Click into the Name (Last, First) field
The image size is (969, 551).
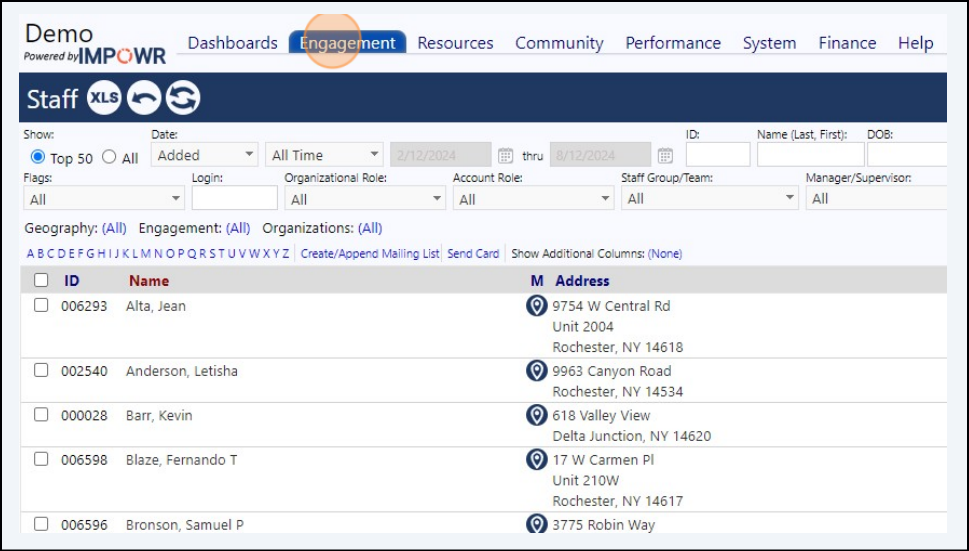[x=811, y=154]
